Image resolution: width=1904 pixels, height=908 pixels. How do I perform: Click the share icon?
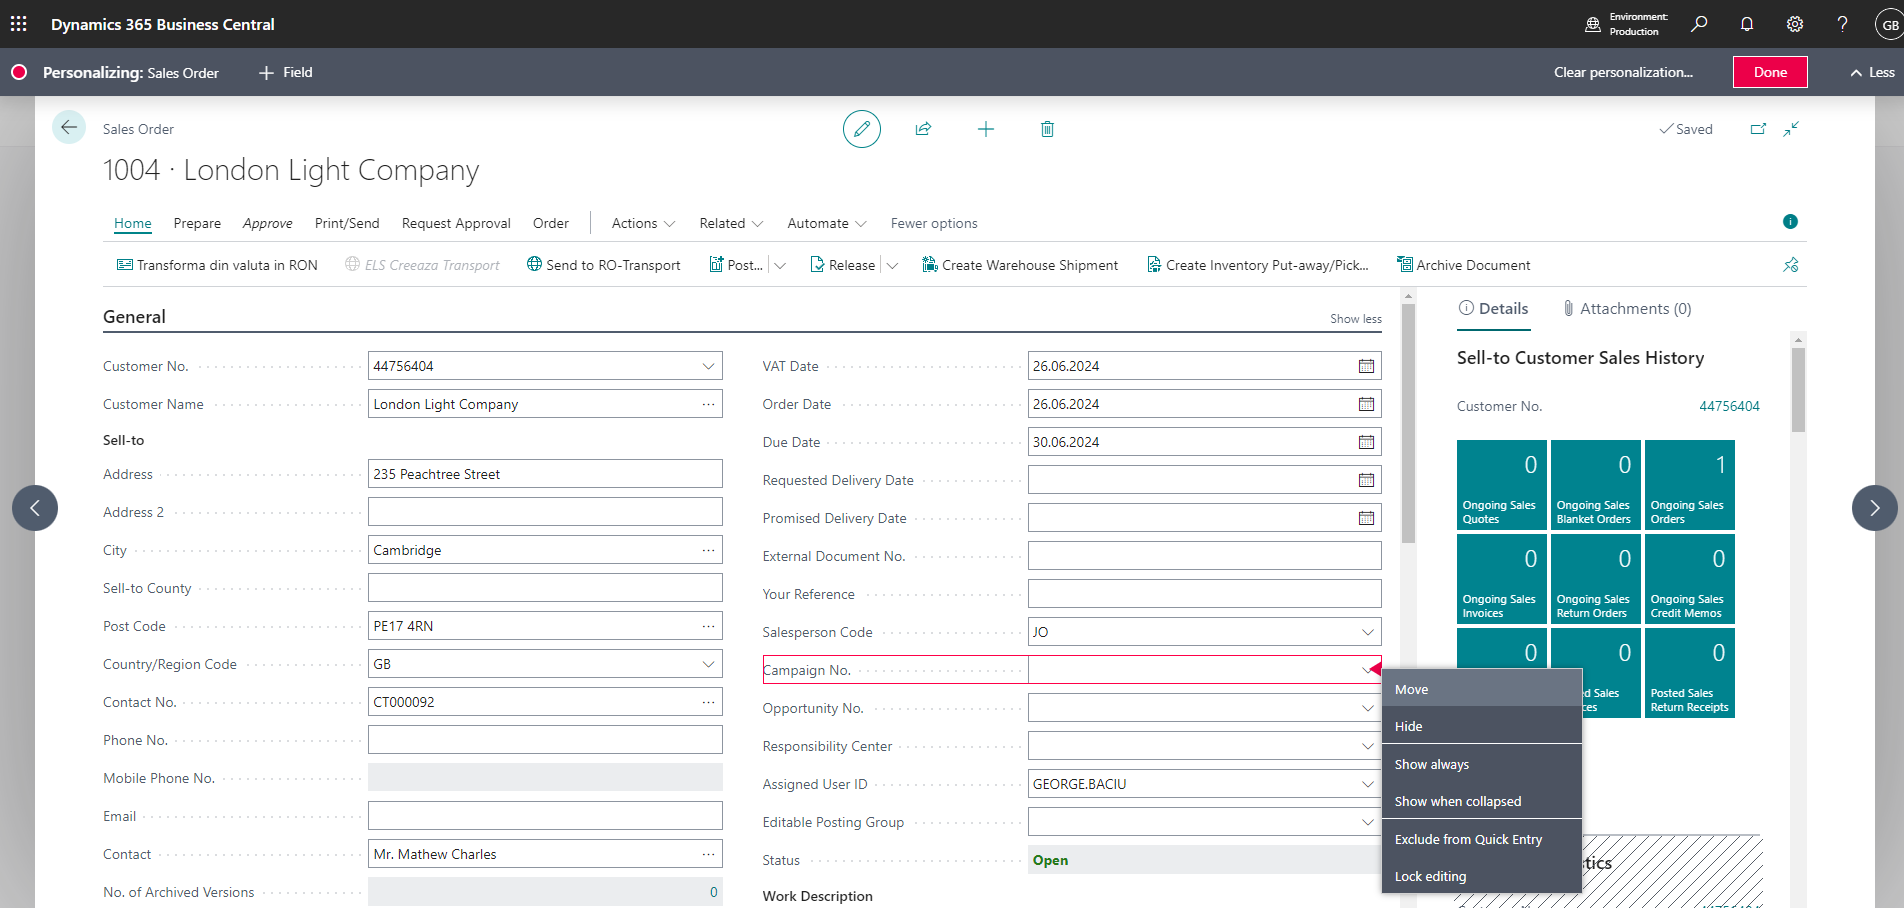click(923, 129)
